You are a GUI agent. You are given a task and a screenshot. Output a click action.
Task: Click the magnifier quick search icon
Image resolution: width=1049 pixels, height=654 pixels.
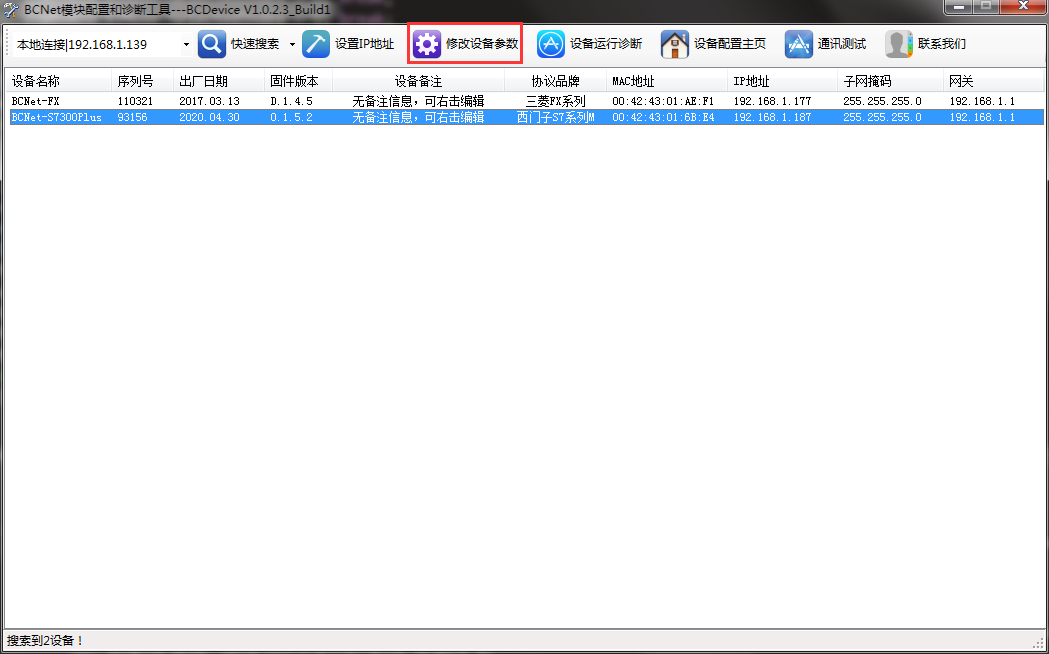click(x=212, y=44)
